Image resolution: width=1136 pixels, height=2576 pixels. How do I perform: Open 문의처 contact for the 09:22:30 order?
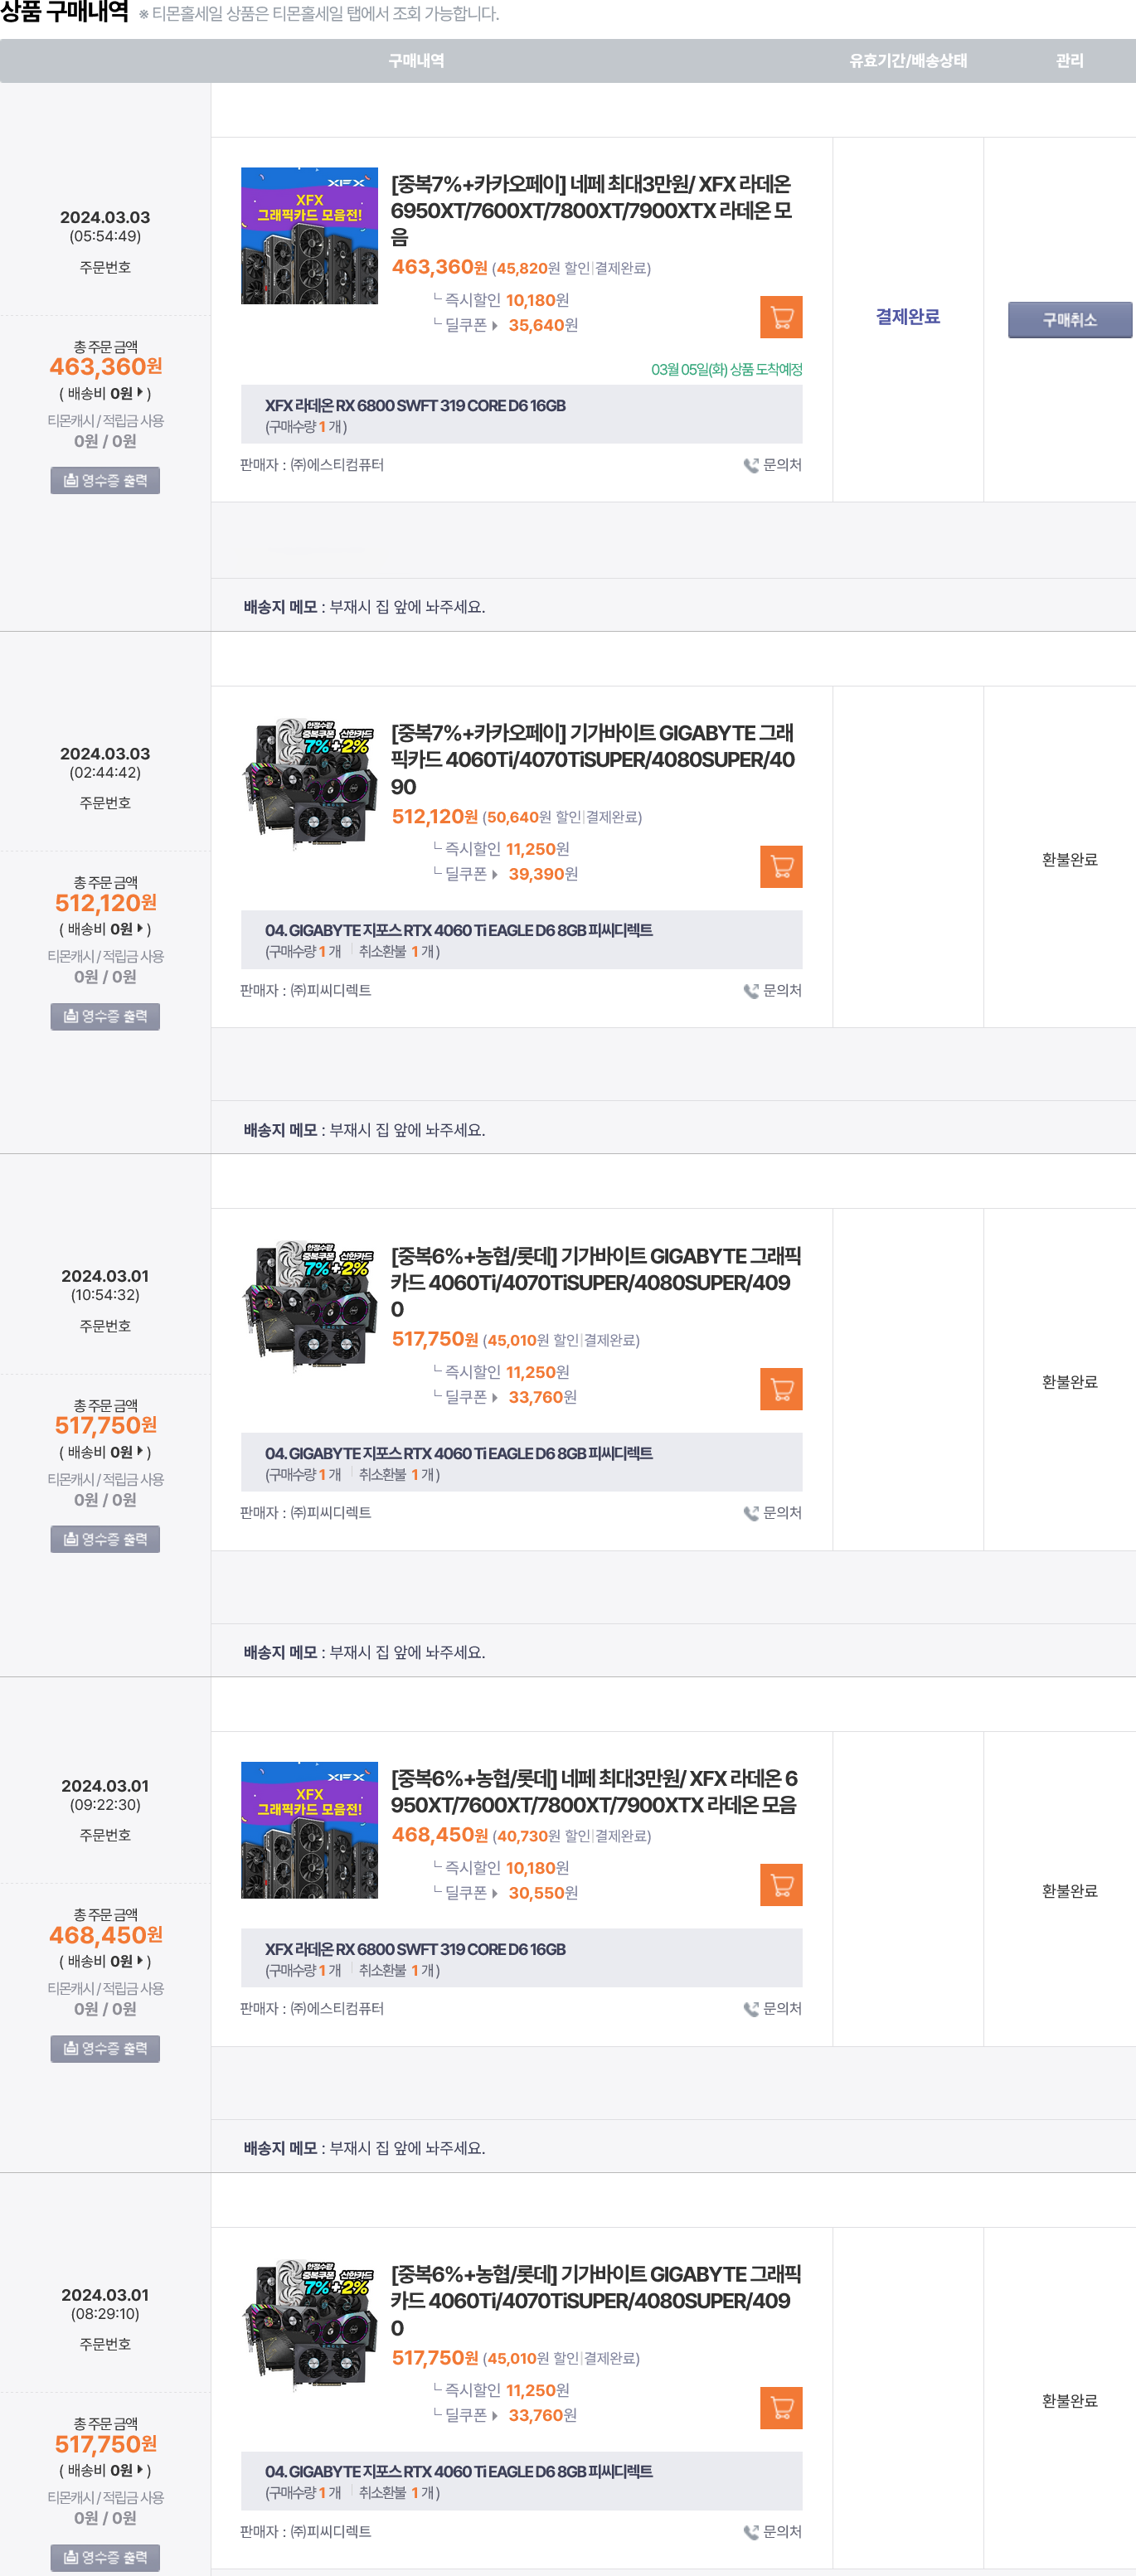(x=773, y=2009)
